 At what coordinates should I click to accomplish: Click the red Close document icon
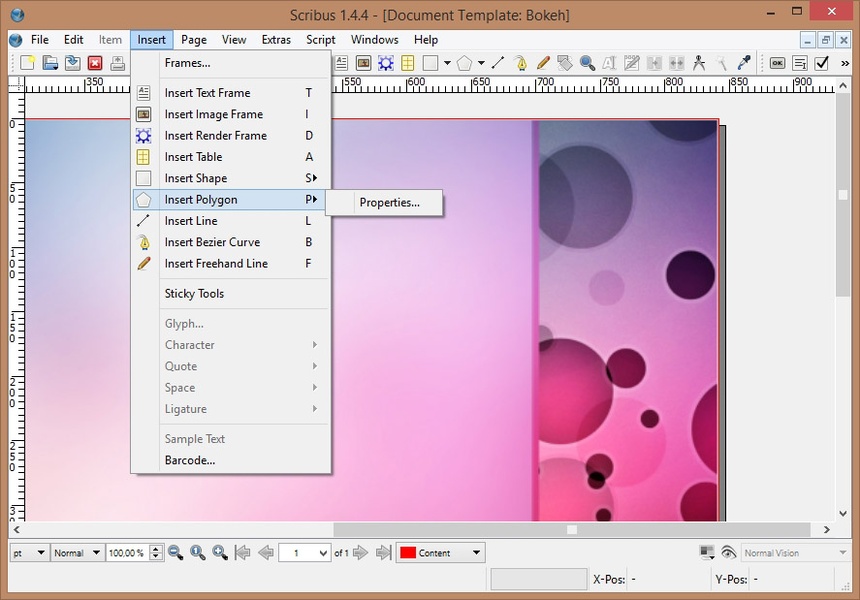point(95,63)
